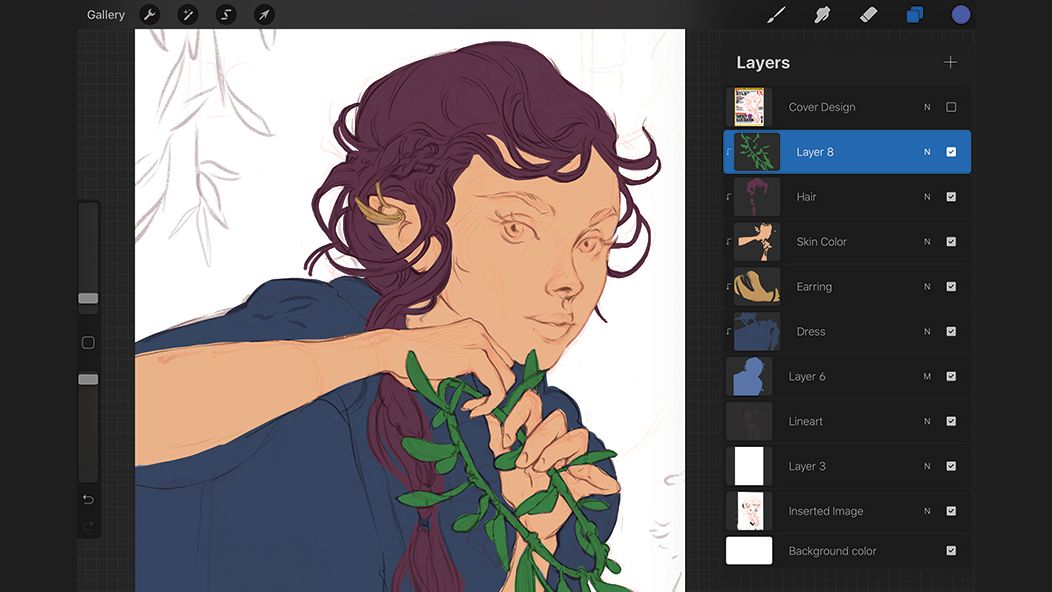Add a new layer with the plus button

pyautogui.click(x=949, y=61)
